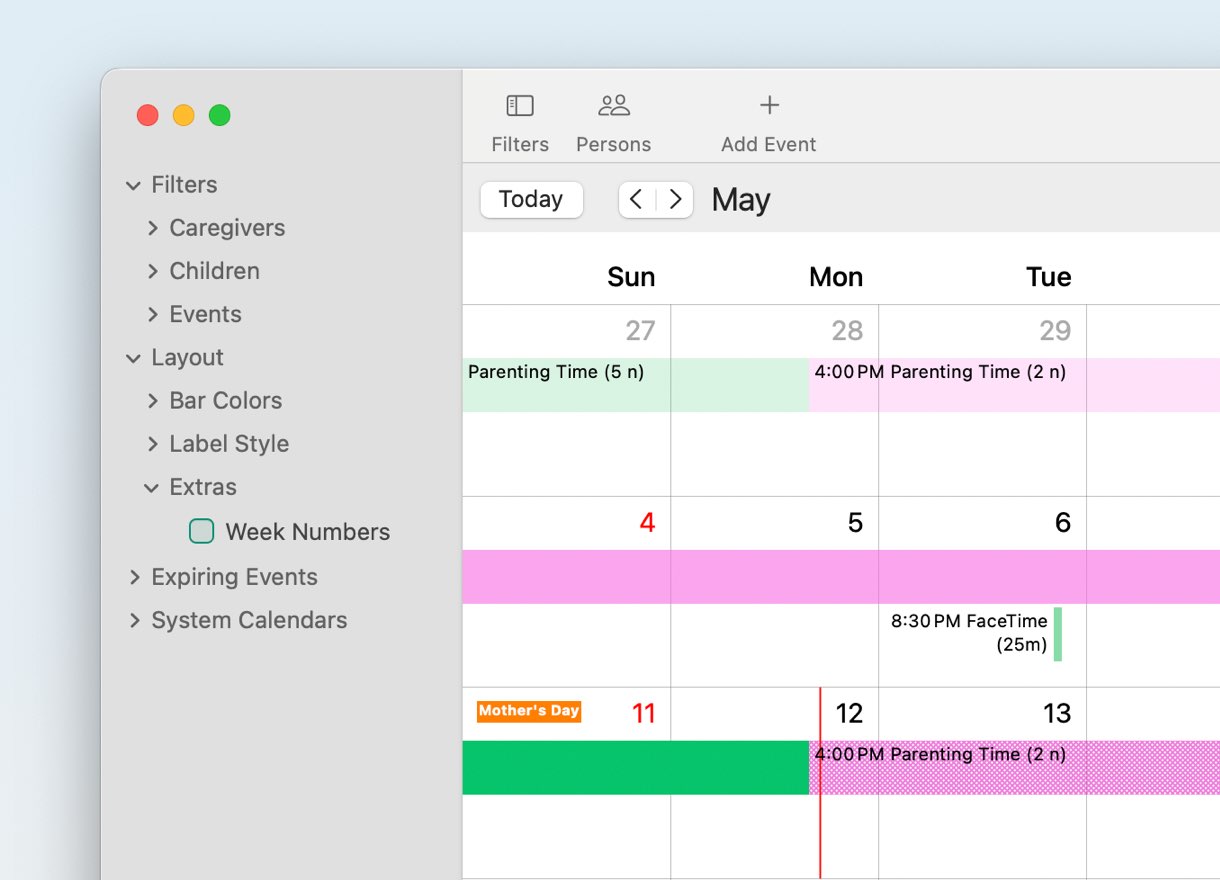Select day 4 in the calendar
Screen dimensions: 1220x880
647,523
